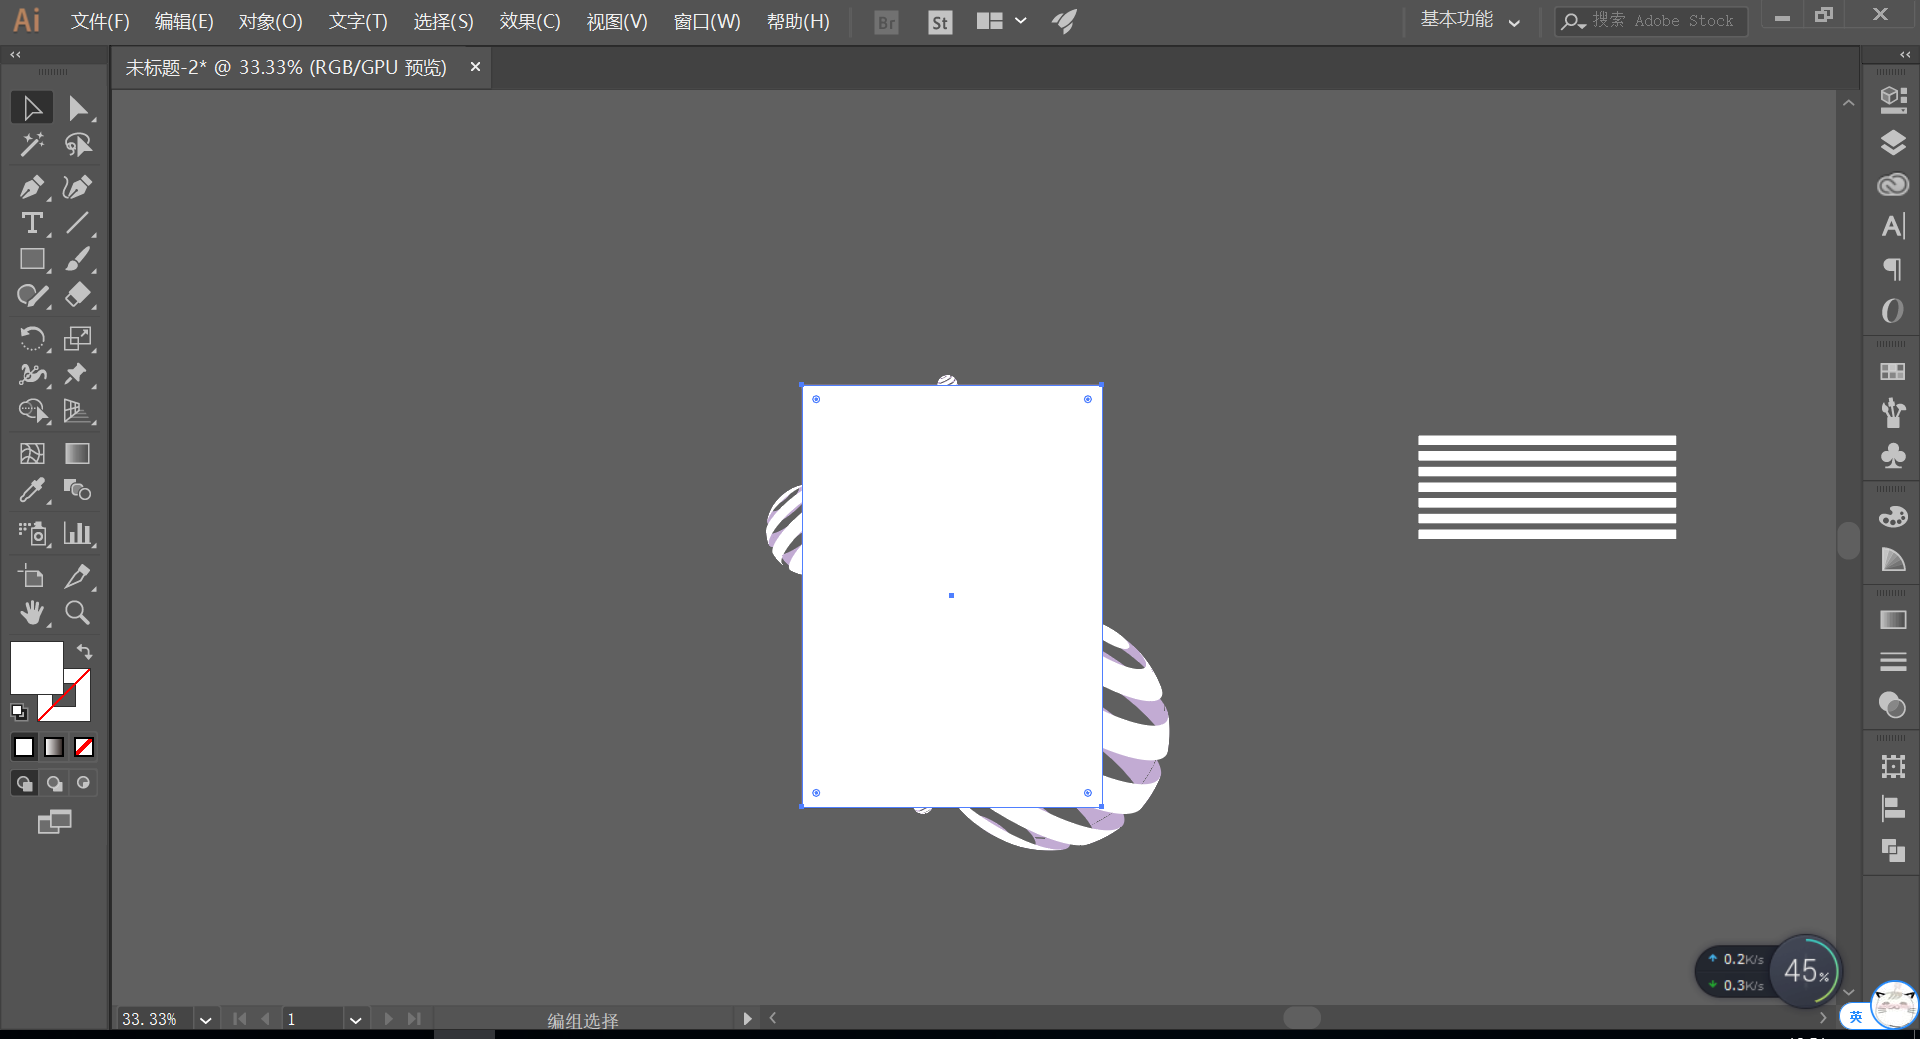Screen dimensions: 1920x1039
Task: Open the Swatches panel
Action: click(1892, 371)
